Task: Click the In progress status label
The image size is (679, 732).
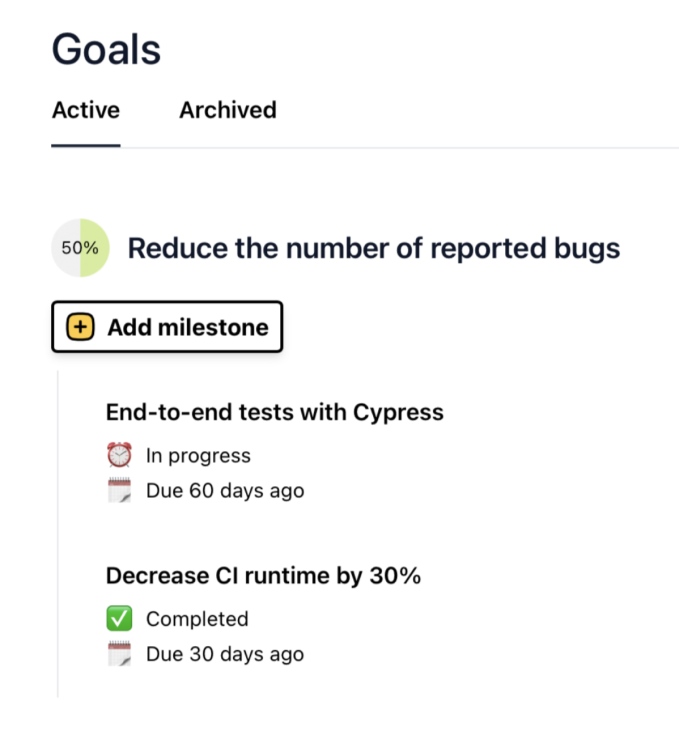Action: coord(198,456)
